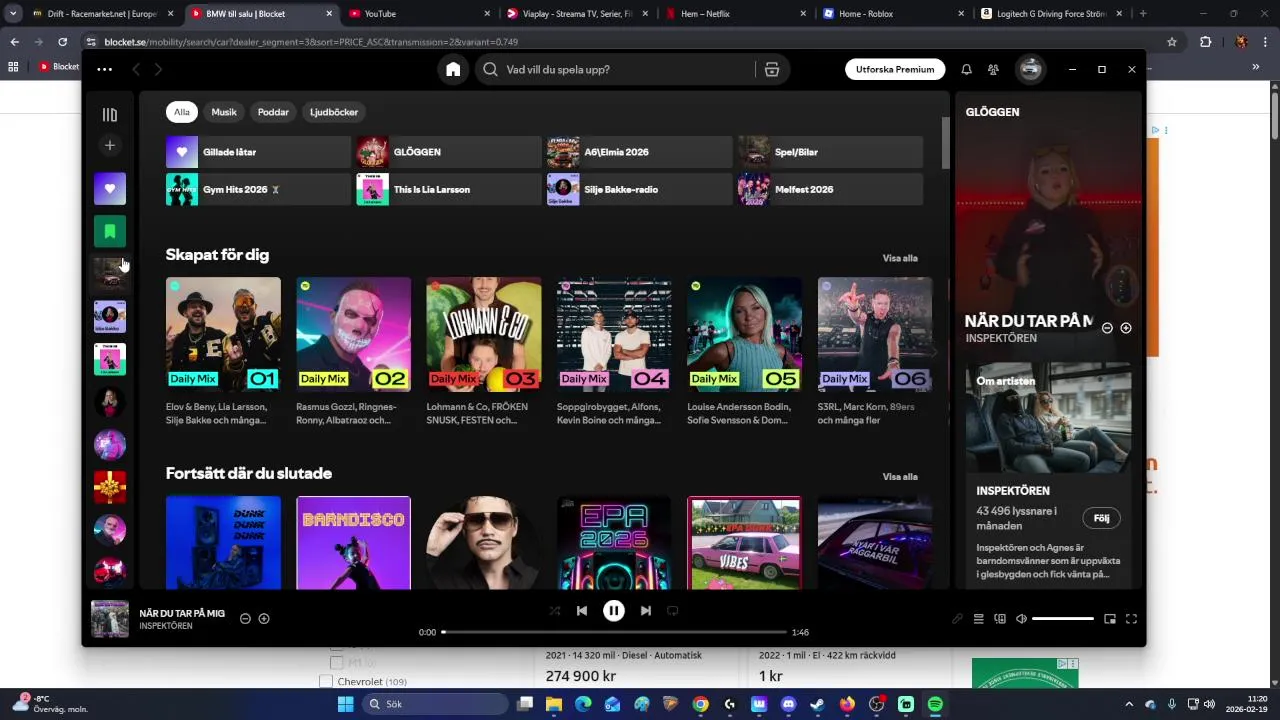1280x720 pixels.
Task: Skip to next track
Action: [x=646, y=611]
